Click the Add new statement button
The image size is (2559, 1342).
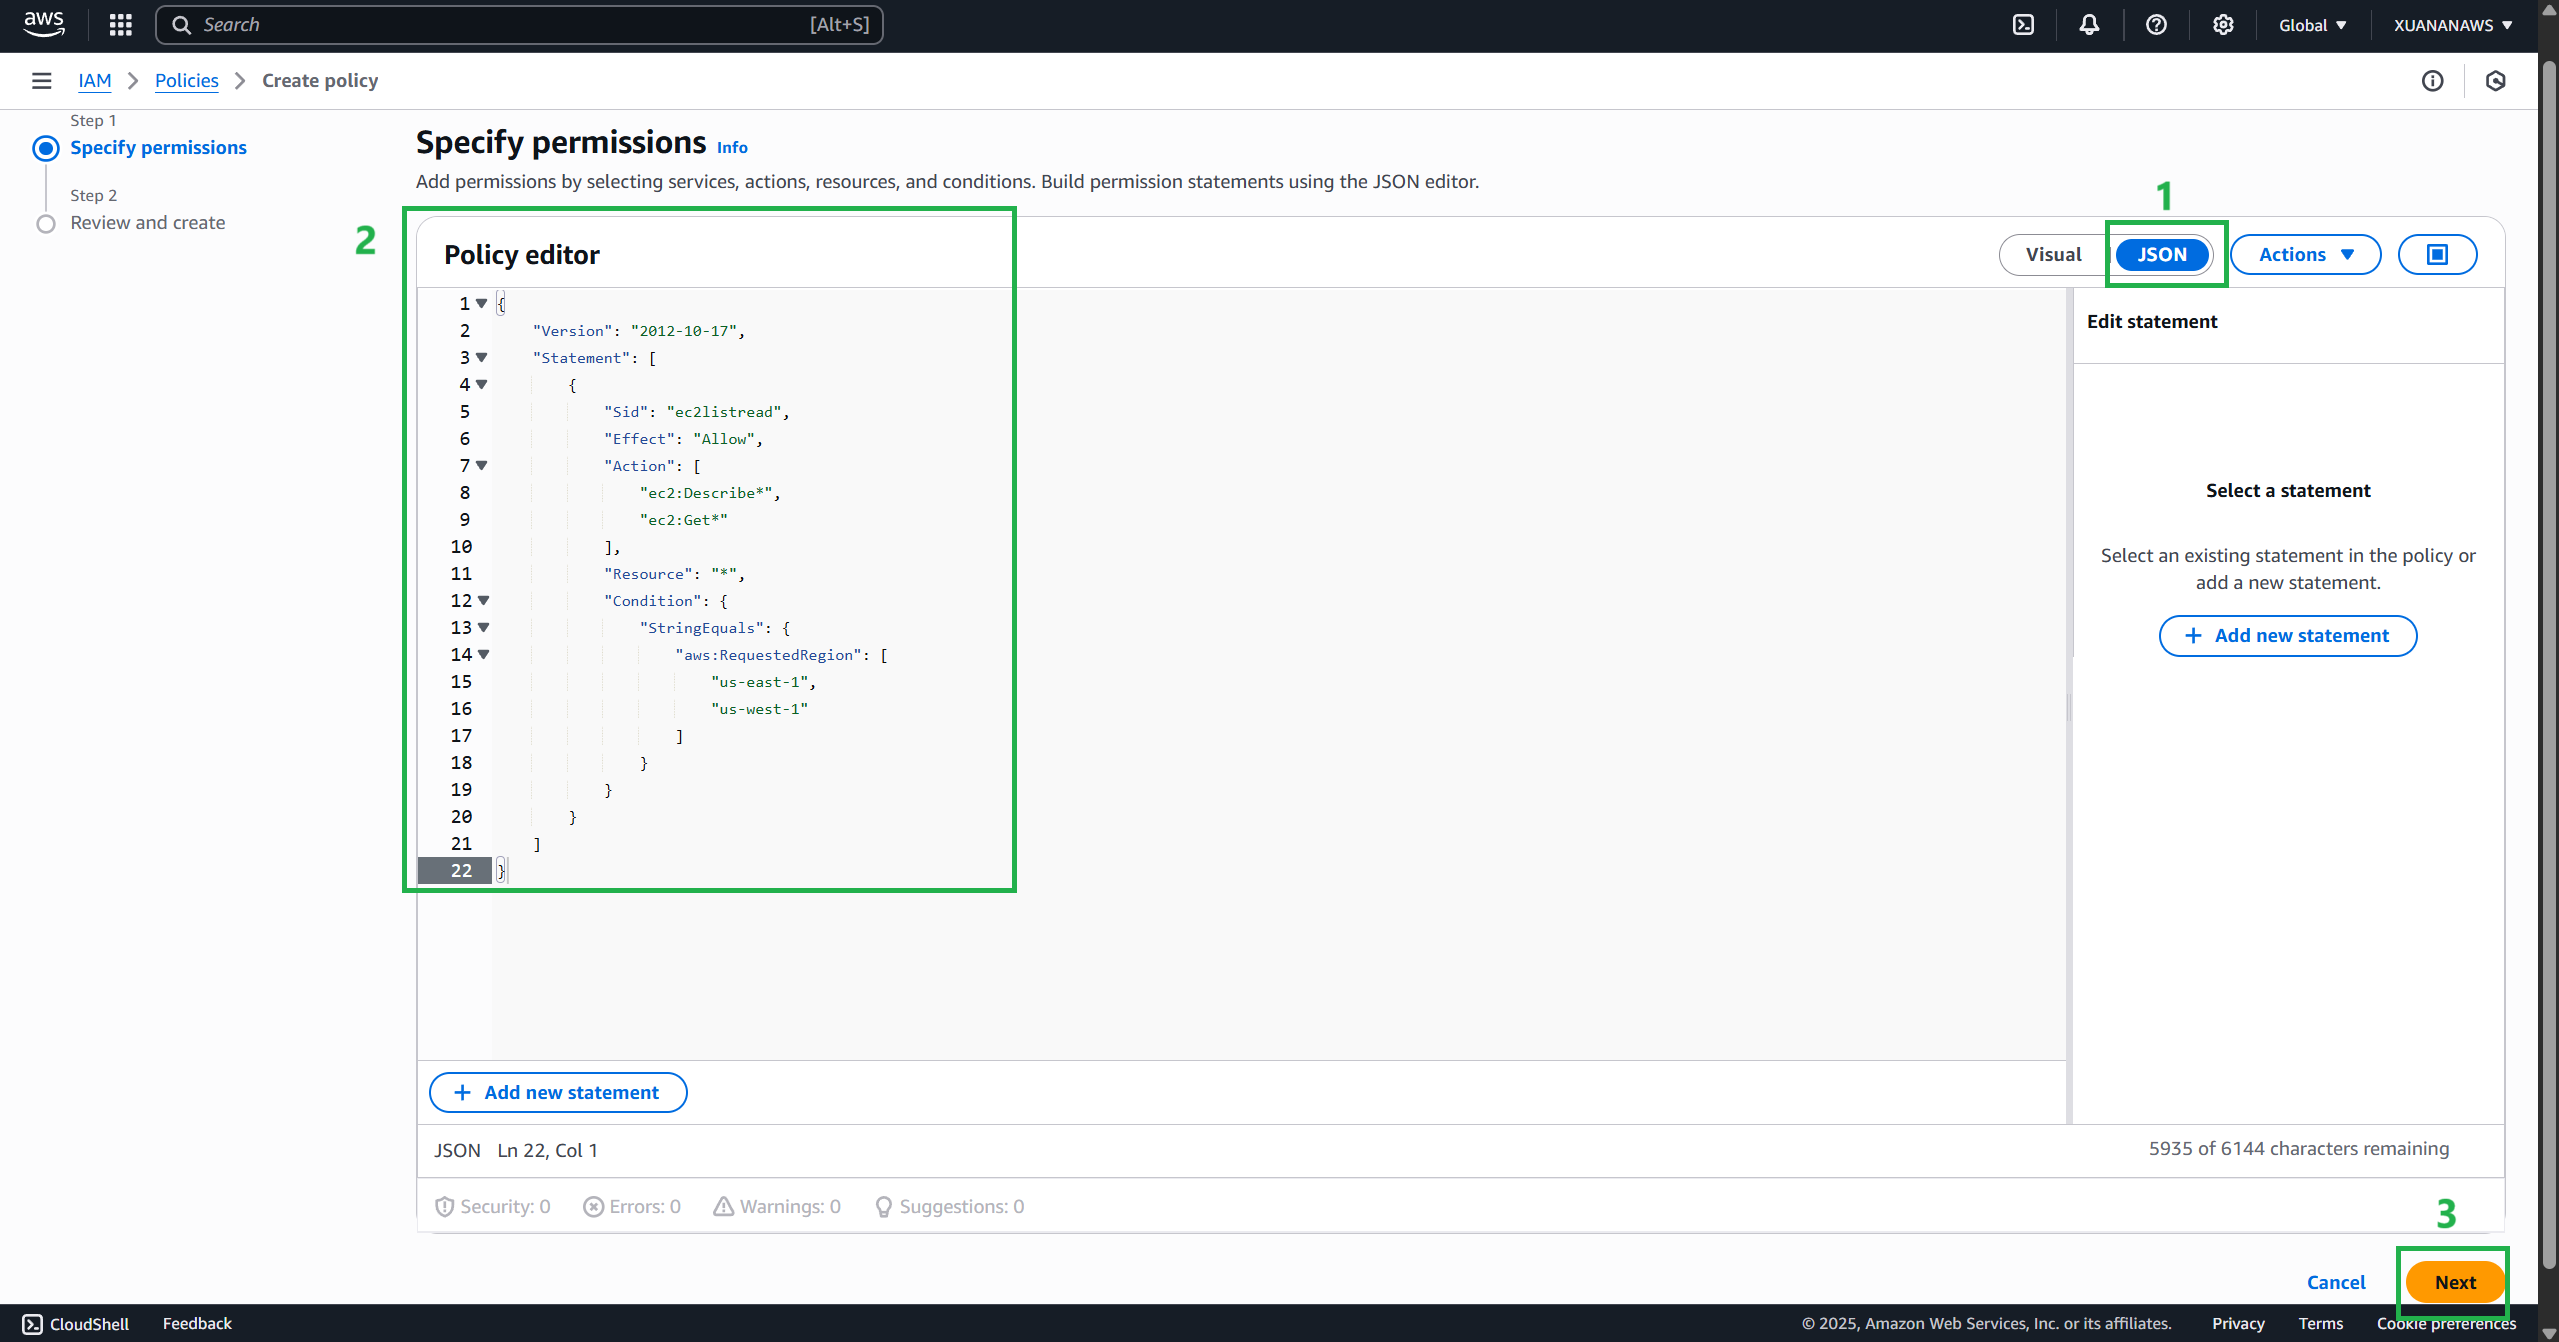[x=557, y=1092]
